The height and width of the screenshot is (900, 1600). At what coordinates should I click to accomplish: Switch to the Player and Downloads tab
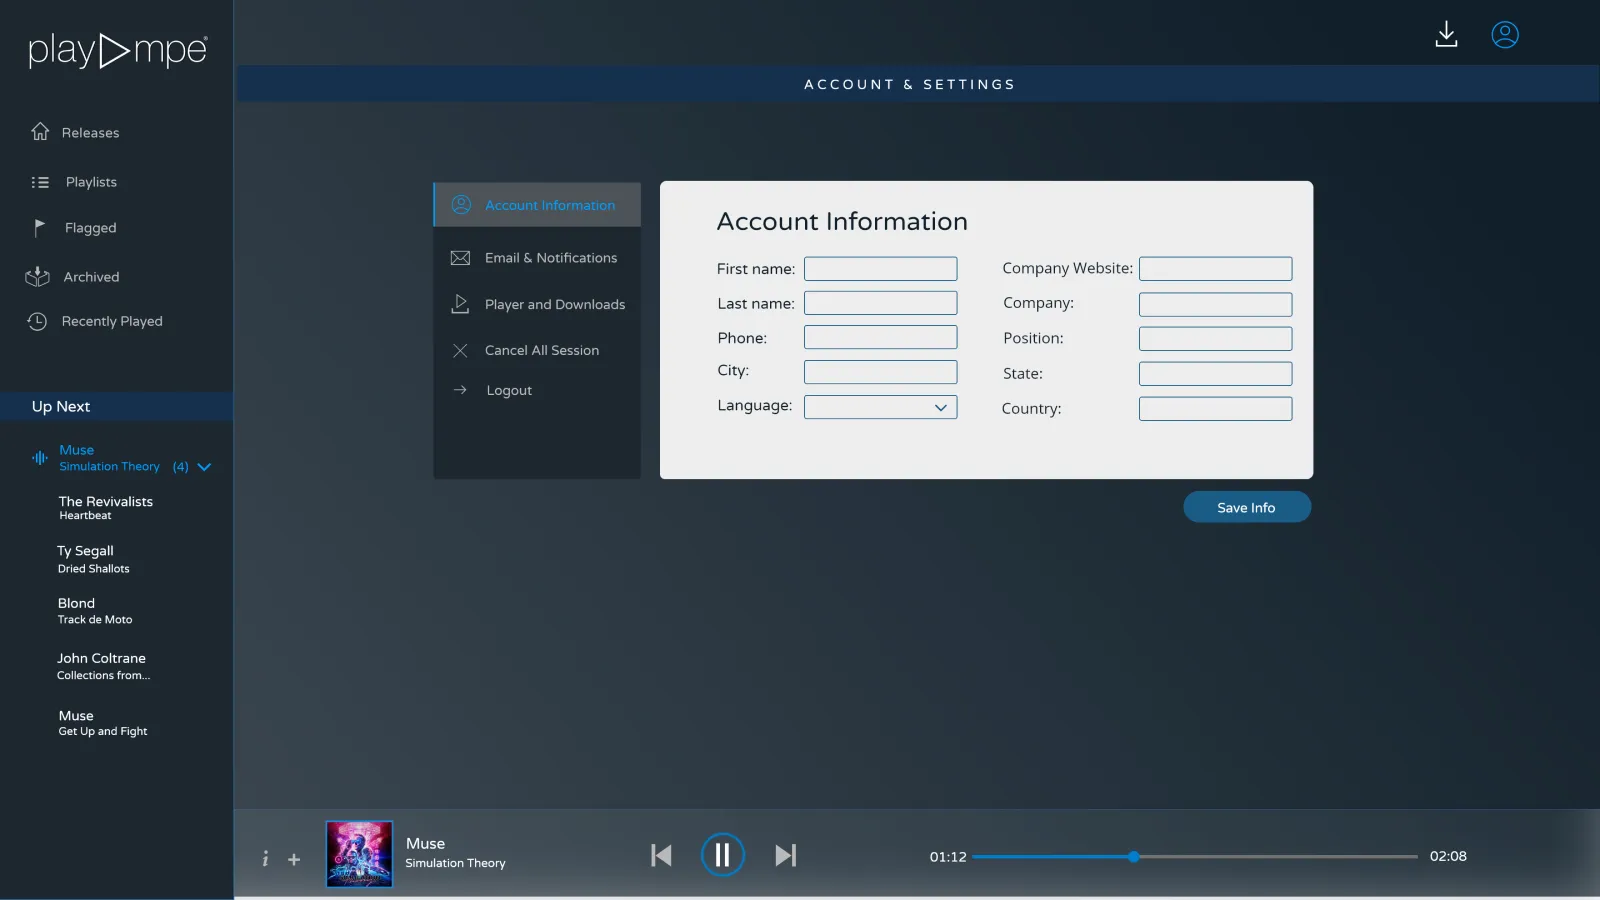554,304
